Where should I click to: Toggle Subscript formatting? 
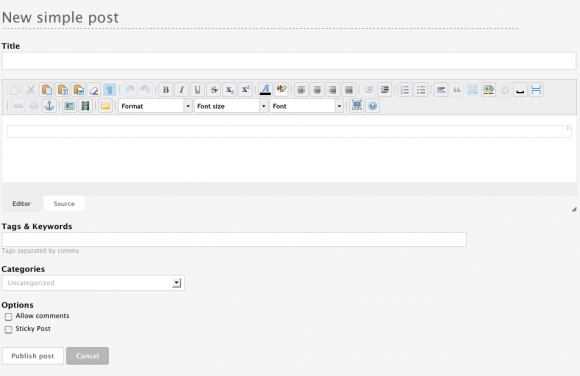pos(229,90)
